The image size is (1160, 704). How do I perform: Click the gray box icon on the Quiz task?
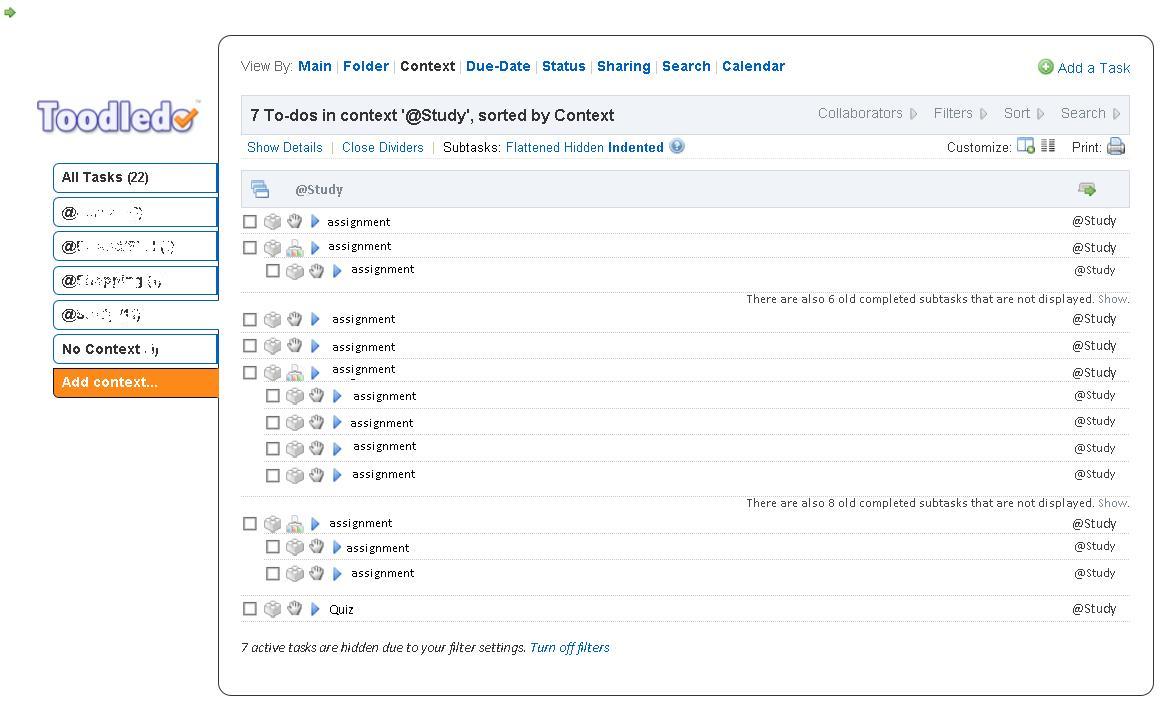coord(272,609)
